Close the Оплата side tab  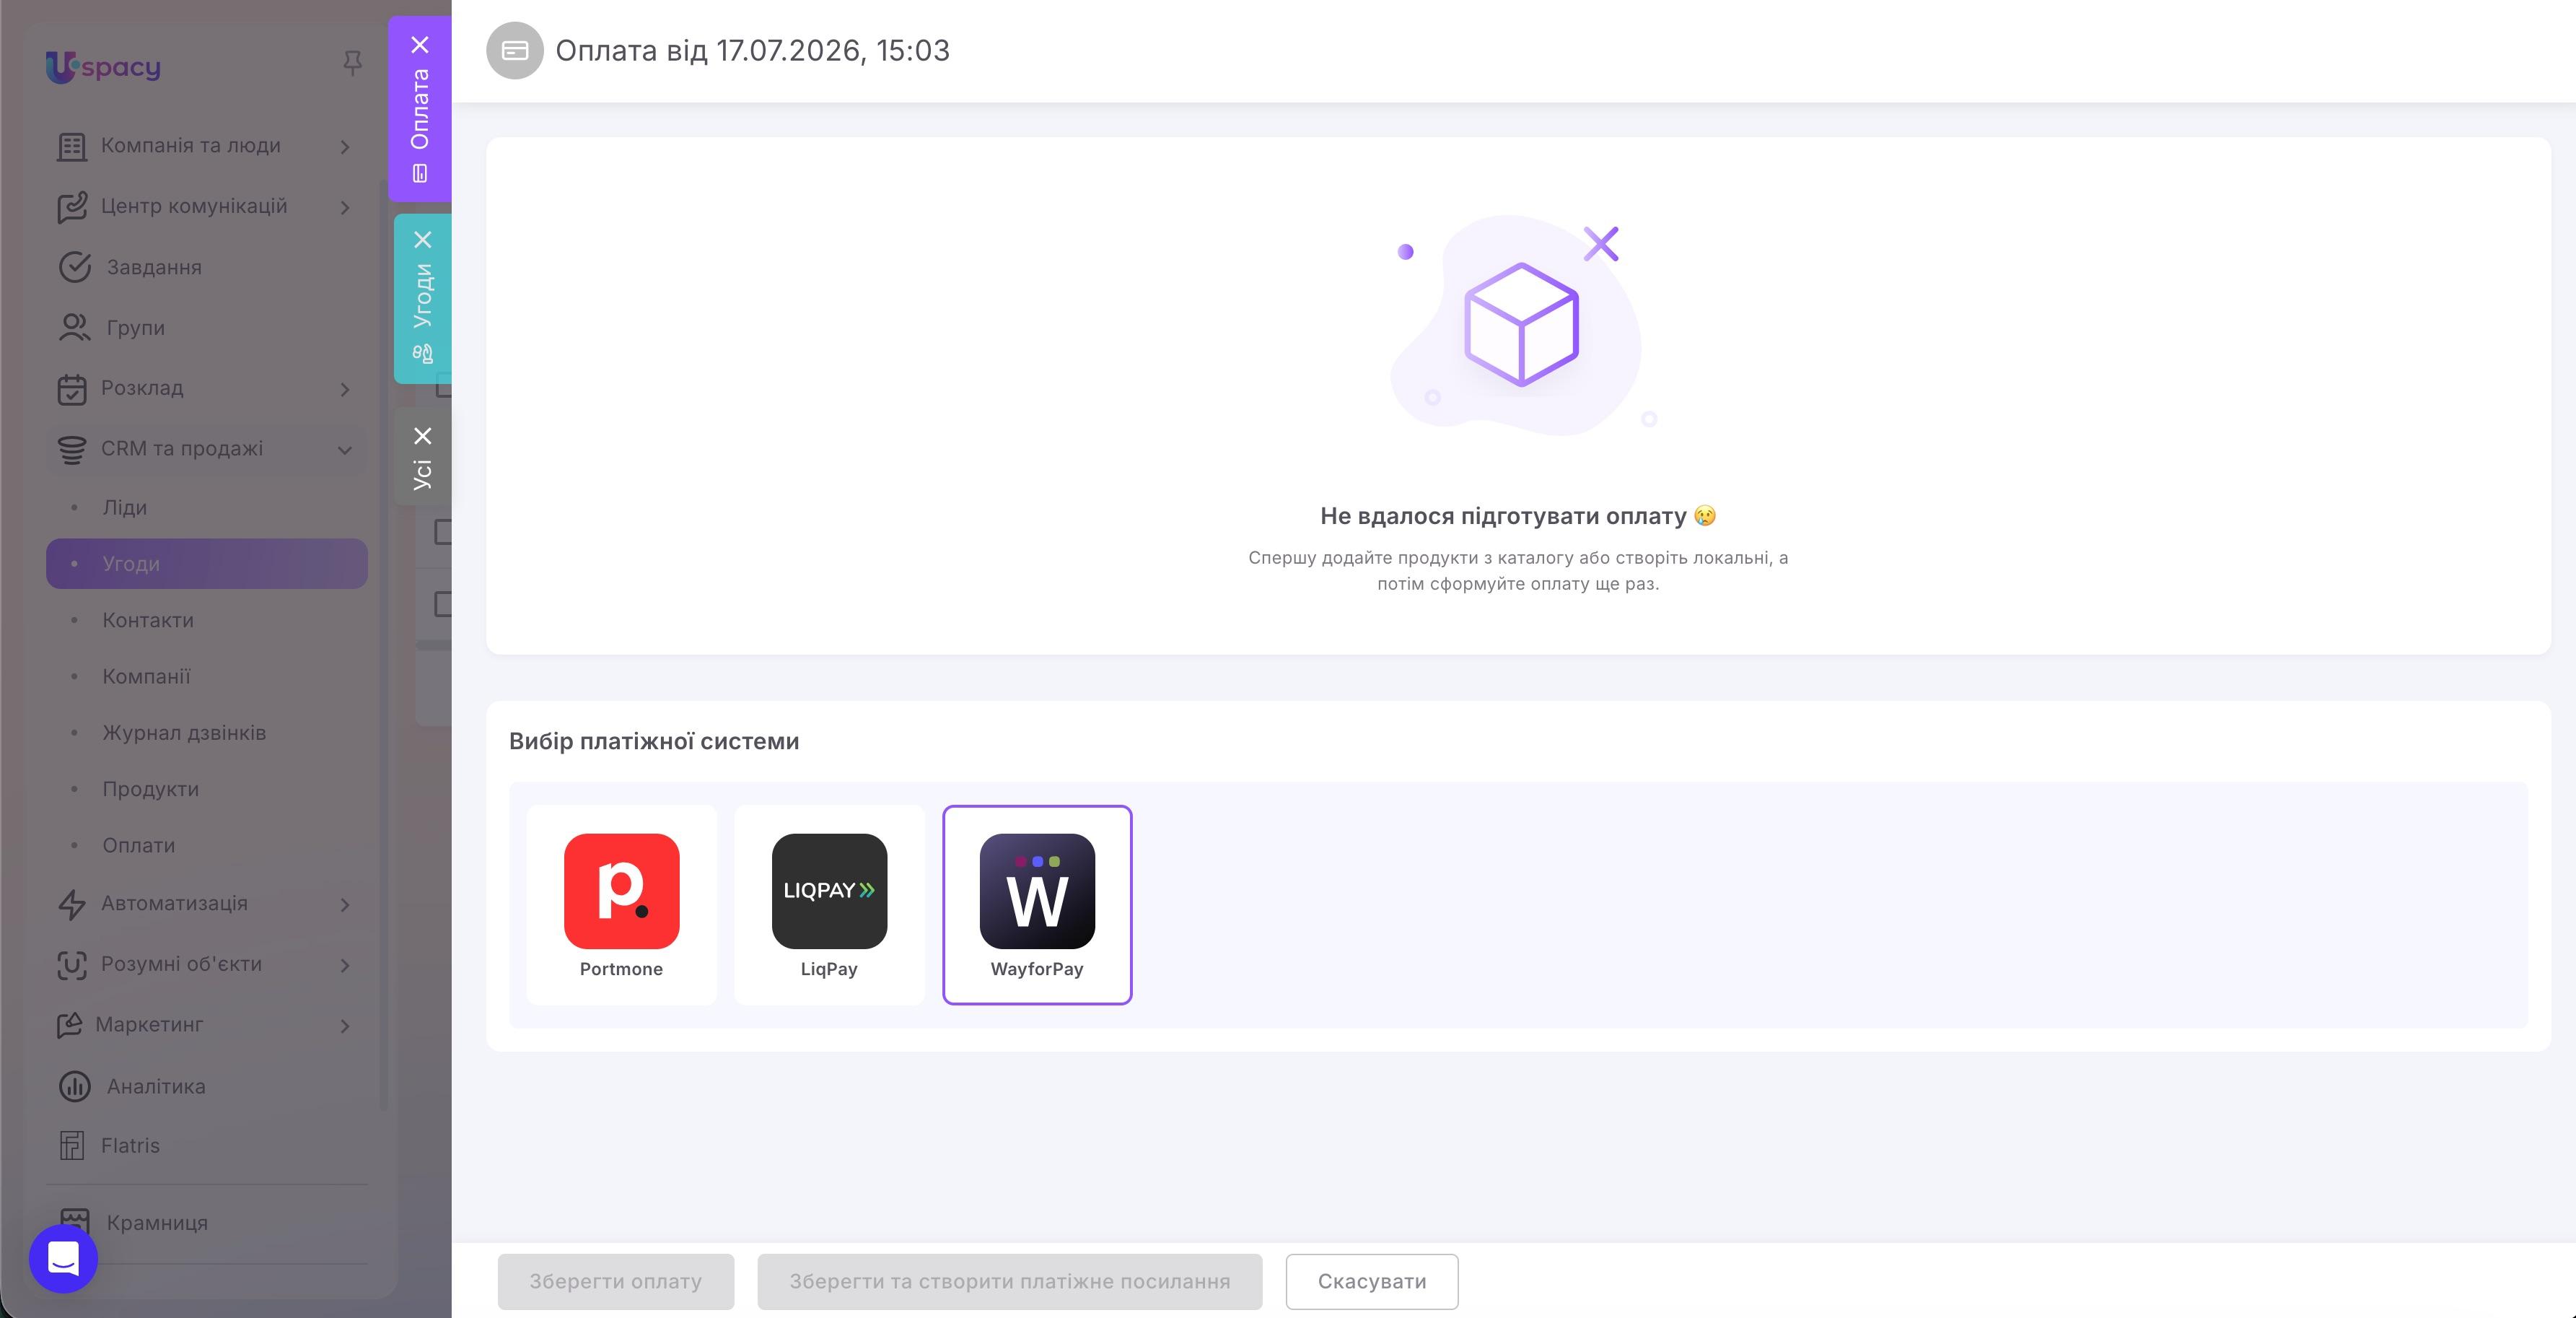click(420, 45)
